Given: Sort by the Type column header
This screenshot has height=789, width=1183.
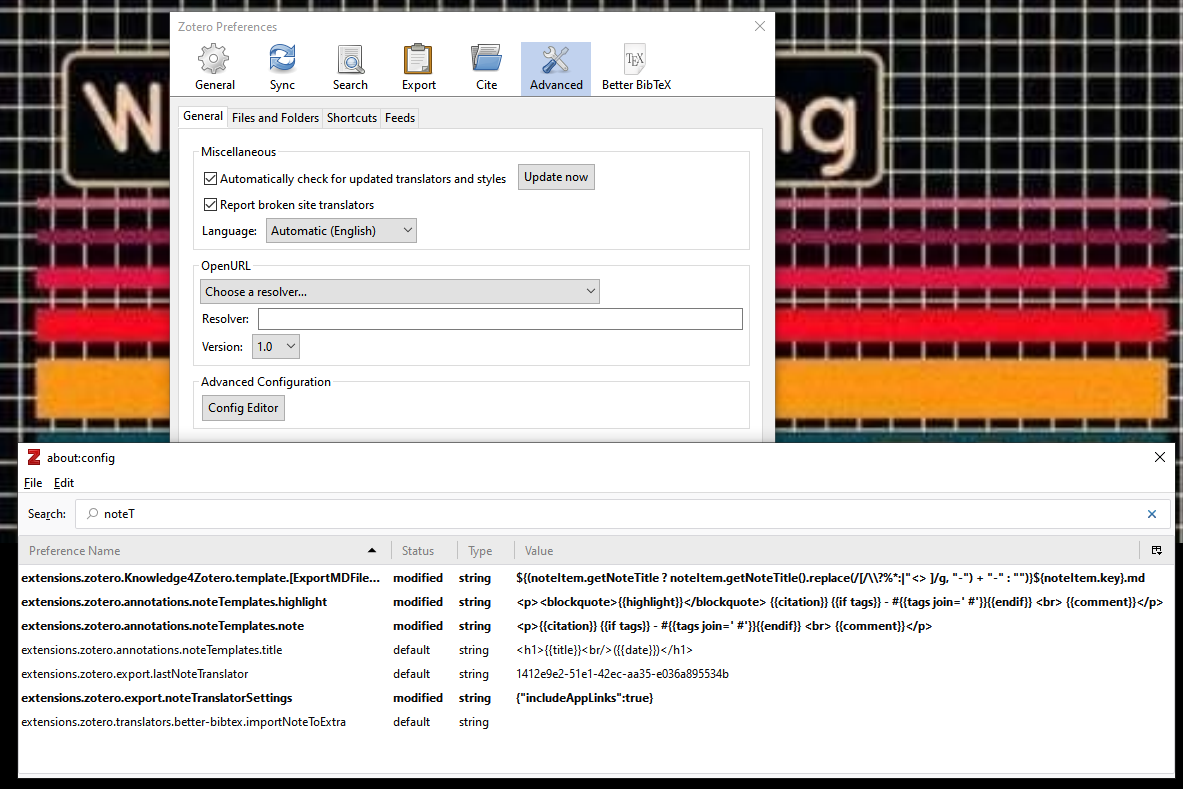Looking at the screenshot, I should [485, 551].
